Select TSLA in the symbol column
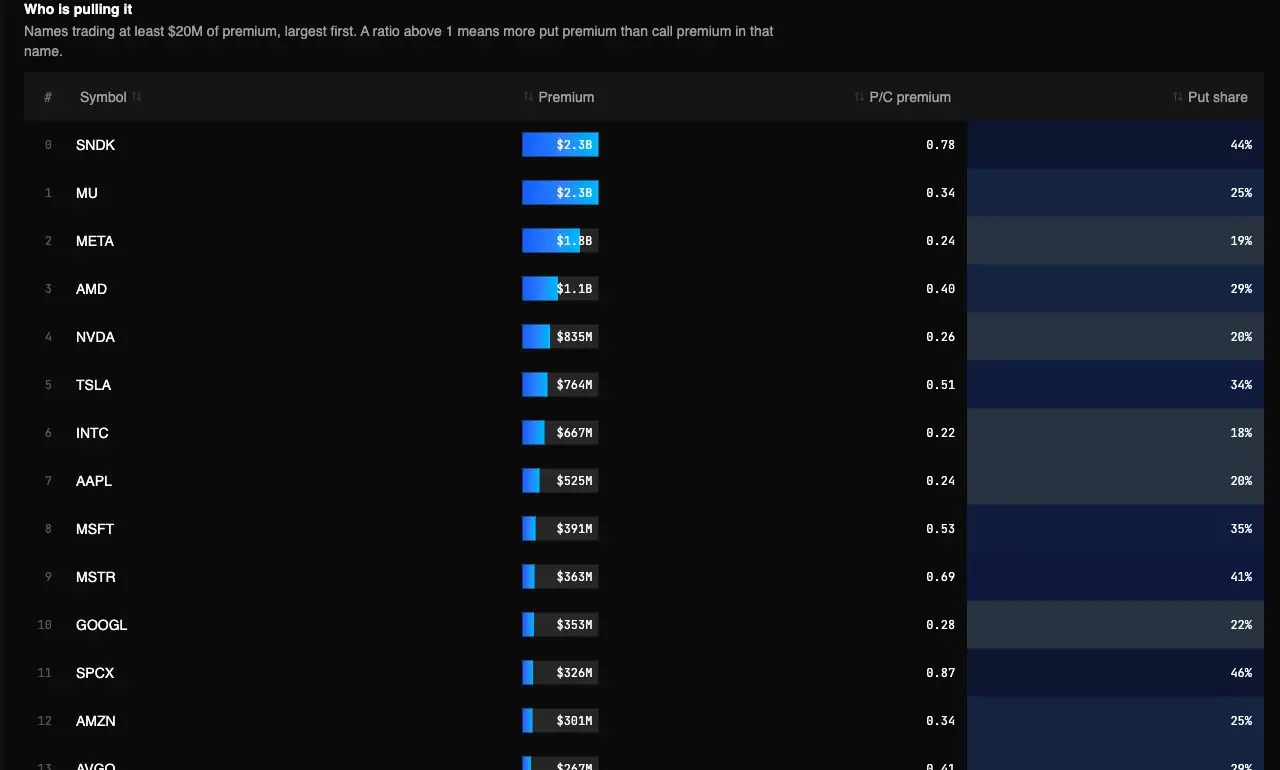 coord(94,385)
